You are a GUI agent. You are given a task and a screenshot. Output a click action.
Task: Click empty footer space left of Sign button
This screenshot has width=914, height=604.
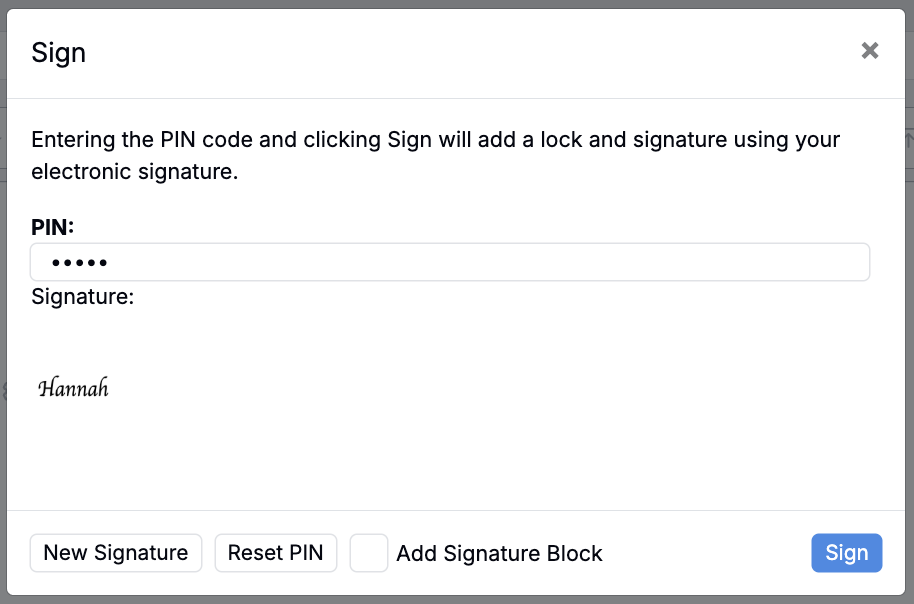coord(710,553)
